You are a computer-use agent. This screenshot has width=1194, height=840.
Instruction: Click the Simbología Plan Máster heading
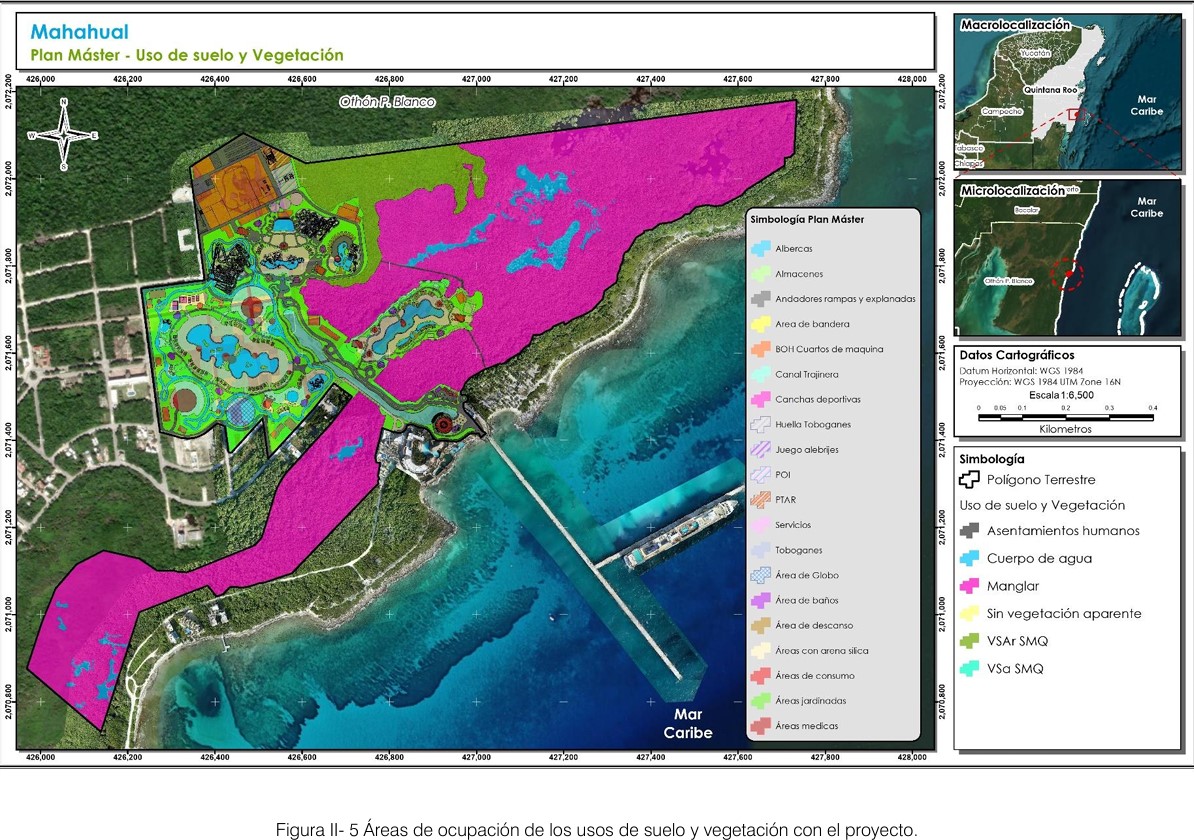point(806,219)
